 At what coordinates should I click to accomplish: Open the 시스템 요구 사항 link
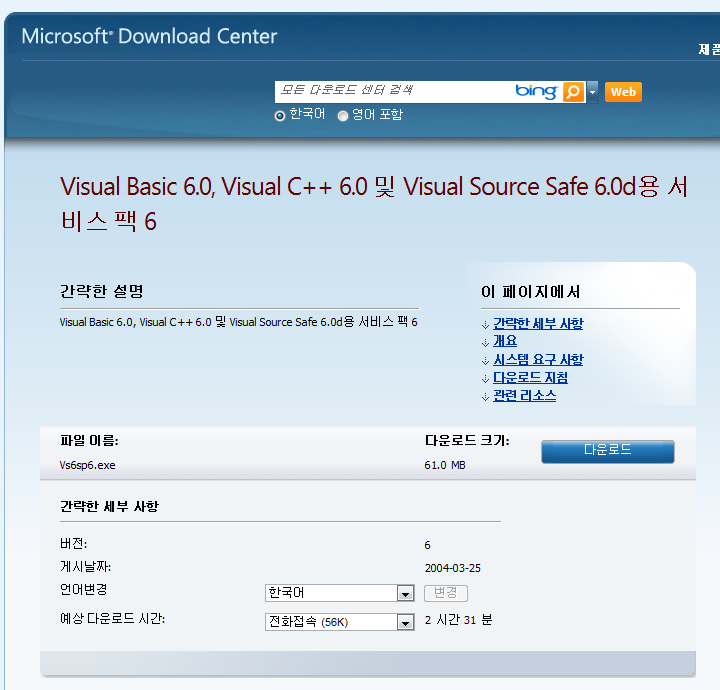pos(538,359)
